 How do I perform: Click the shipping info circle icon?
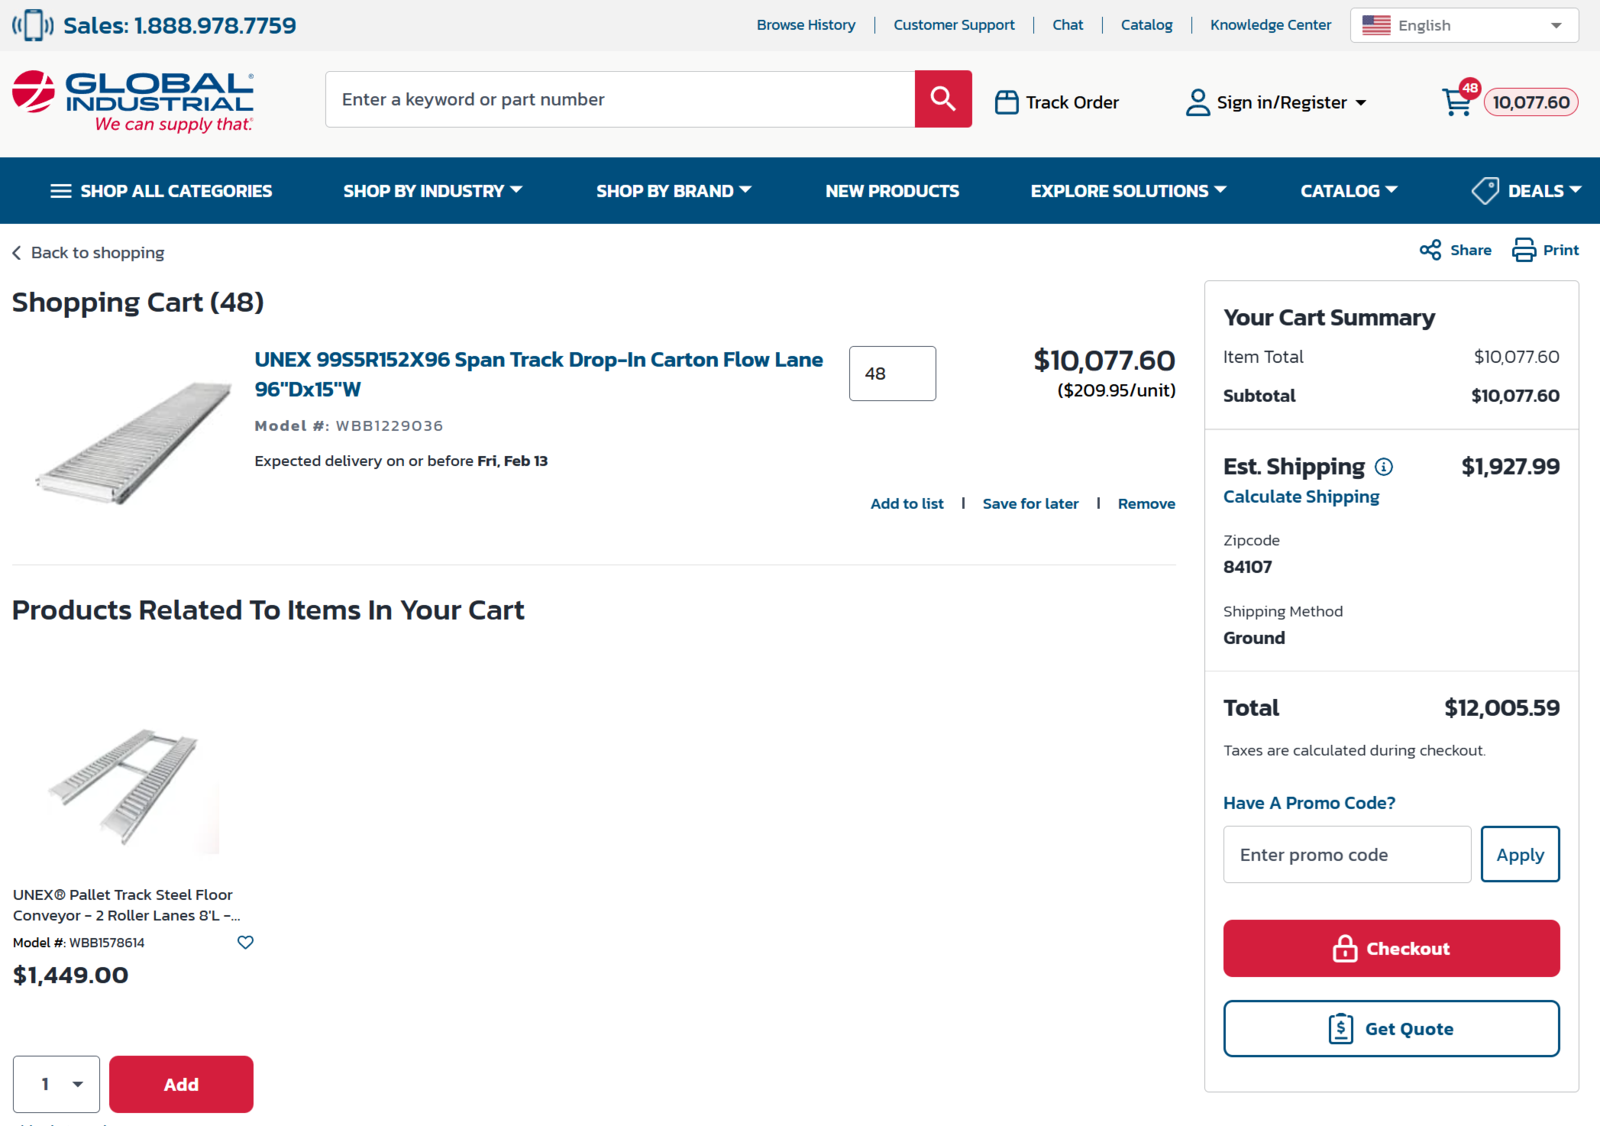pos(1384,467)
